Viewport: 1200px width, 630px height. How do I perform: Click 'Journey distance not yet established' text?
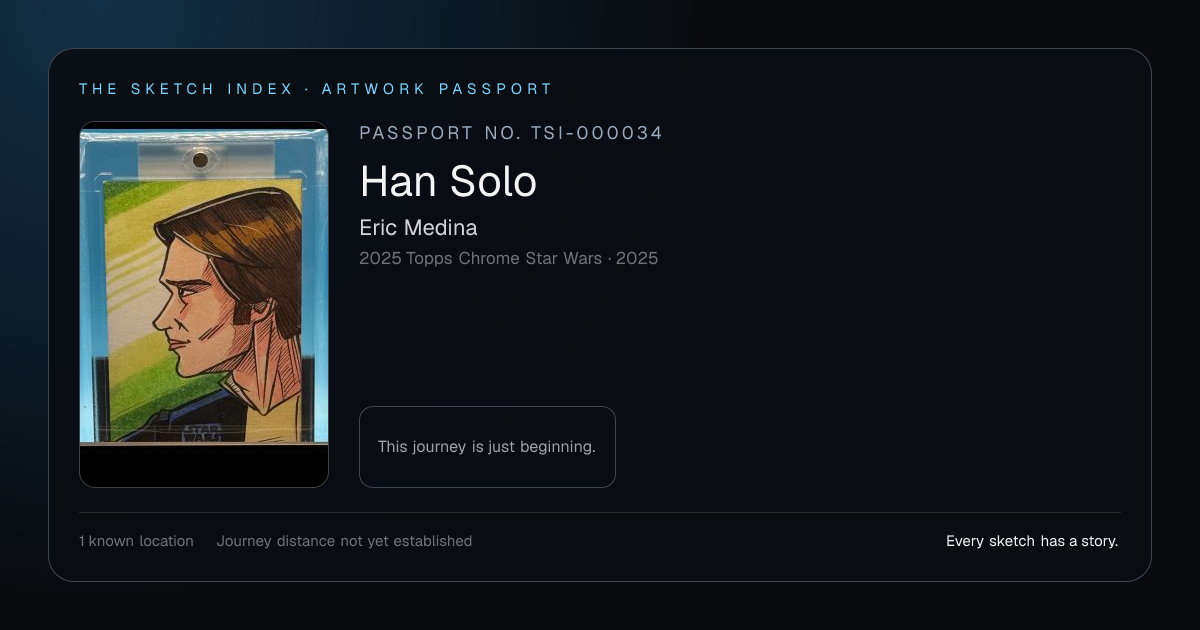coord(344,541)
